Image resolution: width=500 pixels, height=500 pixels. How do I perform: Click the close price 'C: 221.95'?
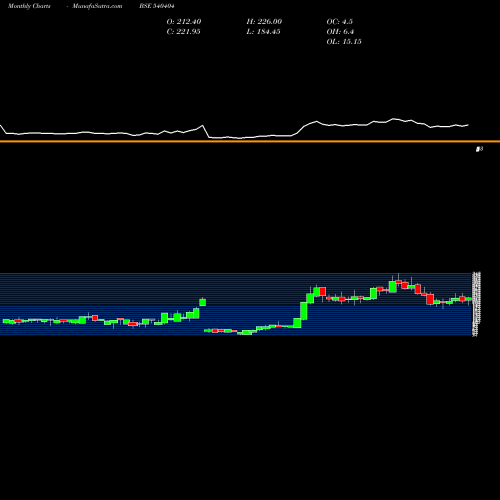[x=183, y=32]
